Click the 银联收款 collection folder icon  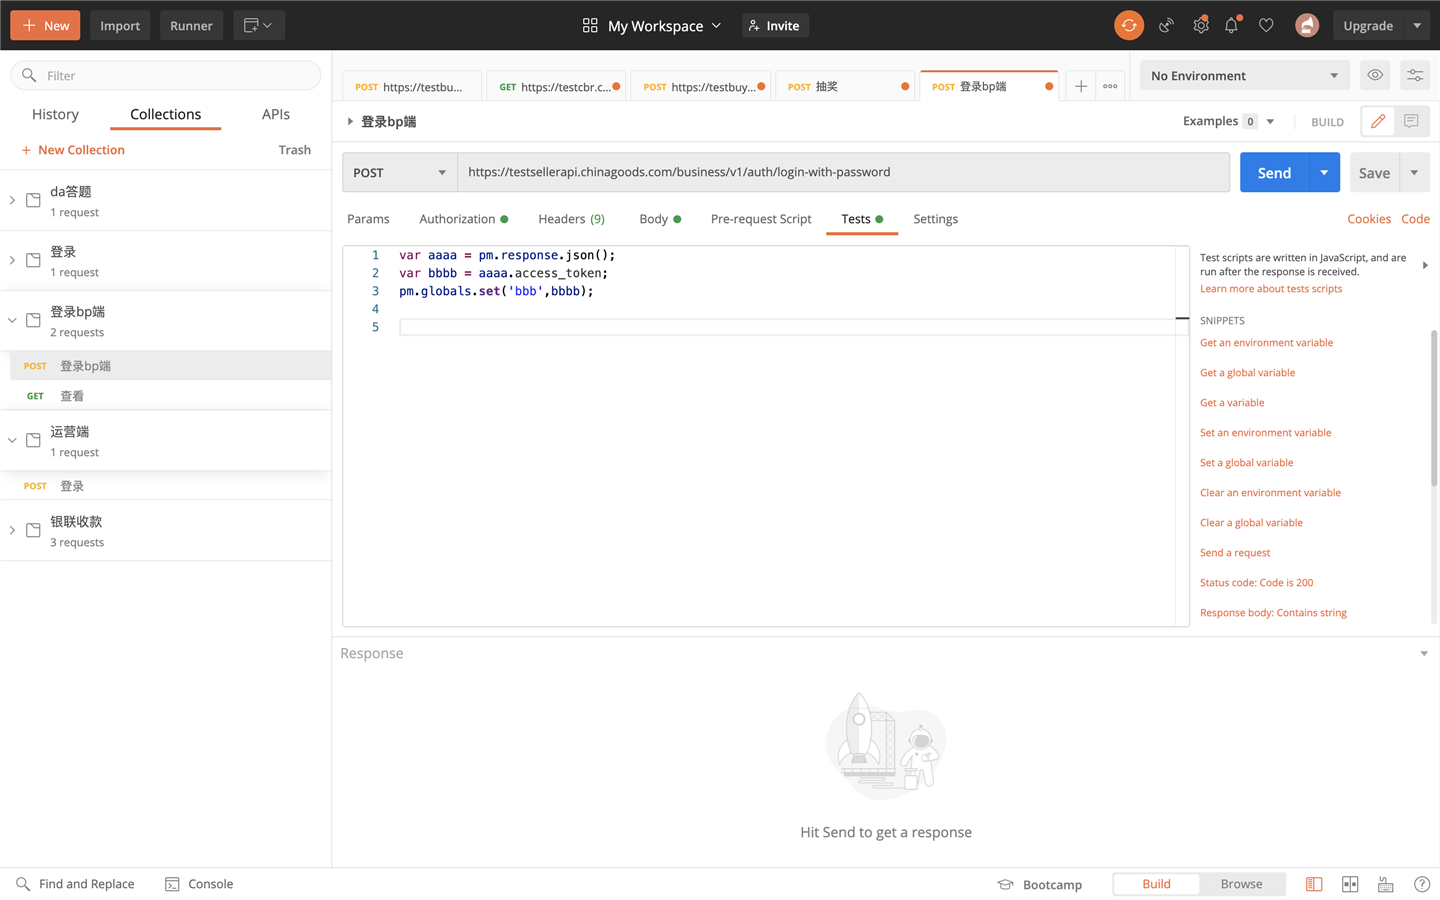33,530
